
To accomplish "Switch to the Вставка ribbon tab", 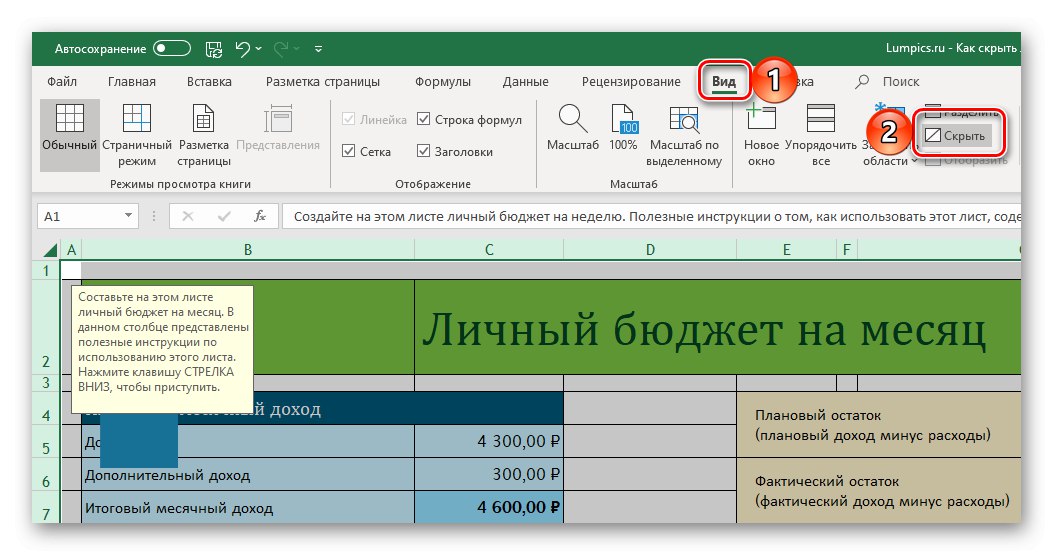I will pyautogui.click(x=209, y=81).
